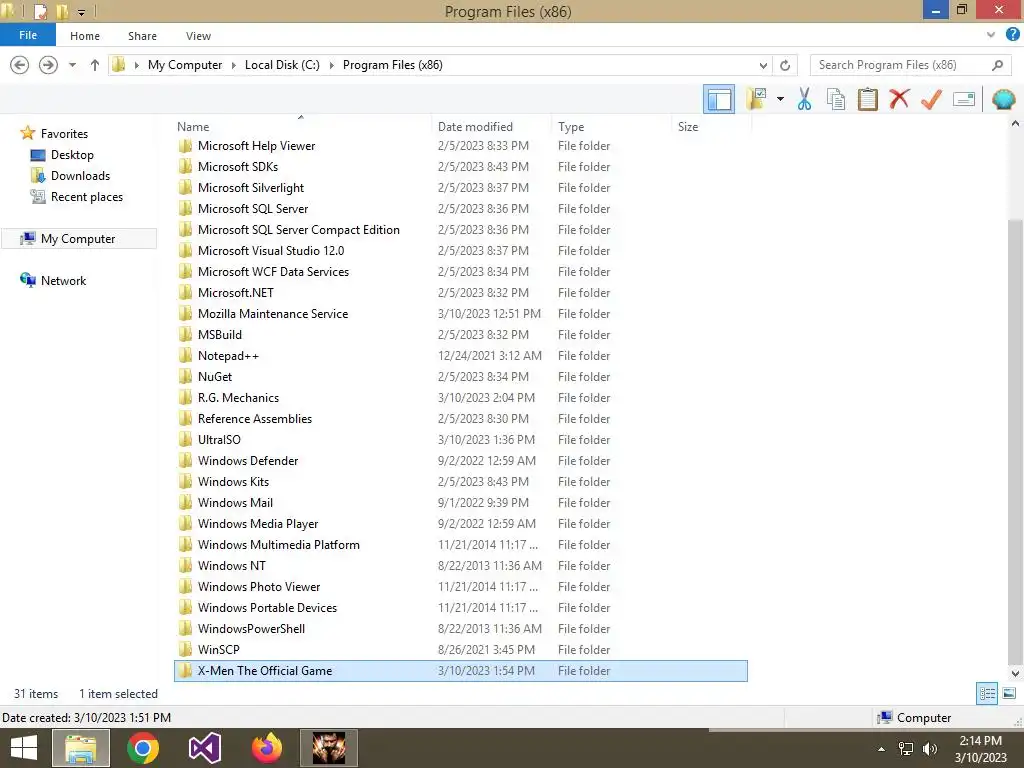Click the properties page icon in quick access toolbar
The image size is (1024, 768).
tap(40, 11)
